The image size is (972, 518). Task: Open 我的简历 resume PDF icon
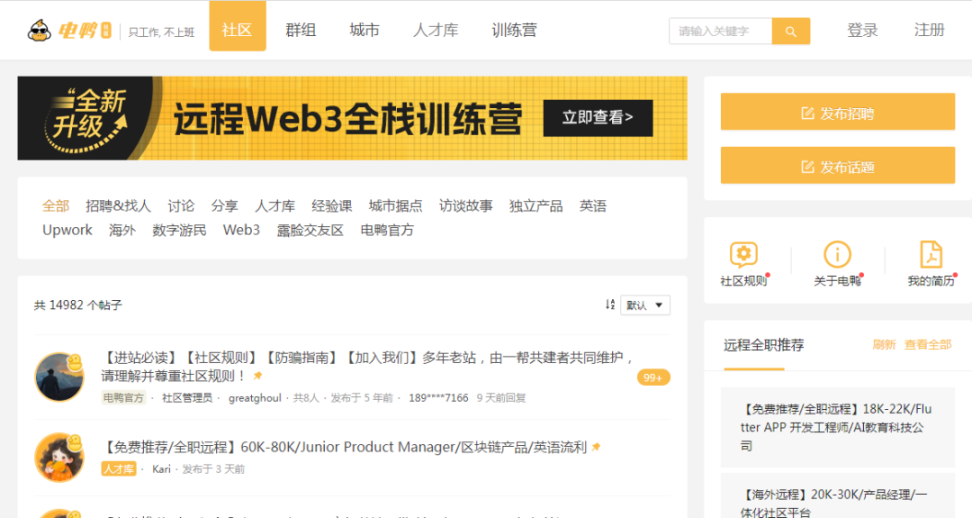pyautogui.click(x=931, y=254)
